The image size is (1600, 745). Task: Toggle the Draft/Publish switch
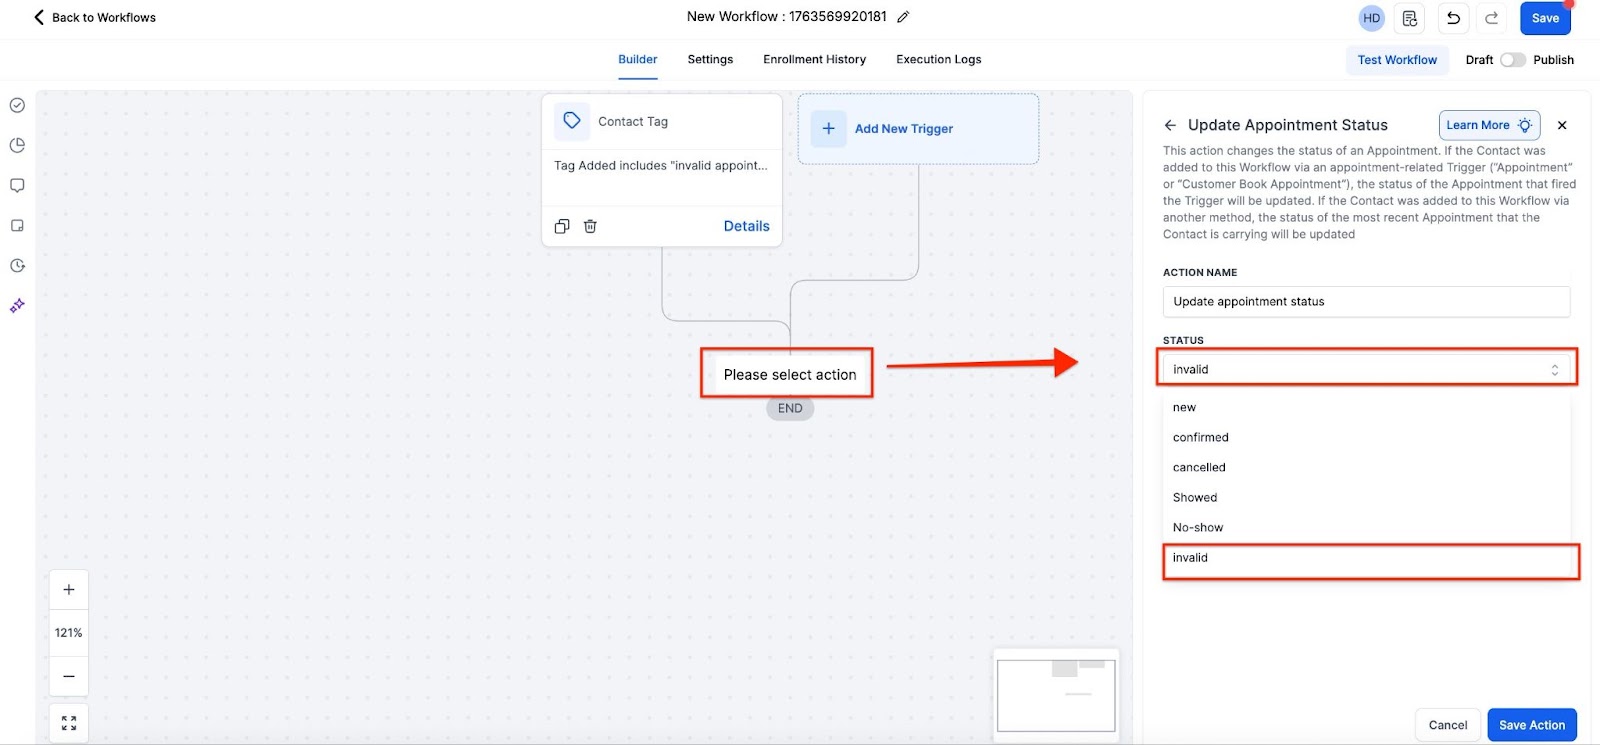coord(1512,60)
